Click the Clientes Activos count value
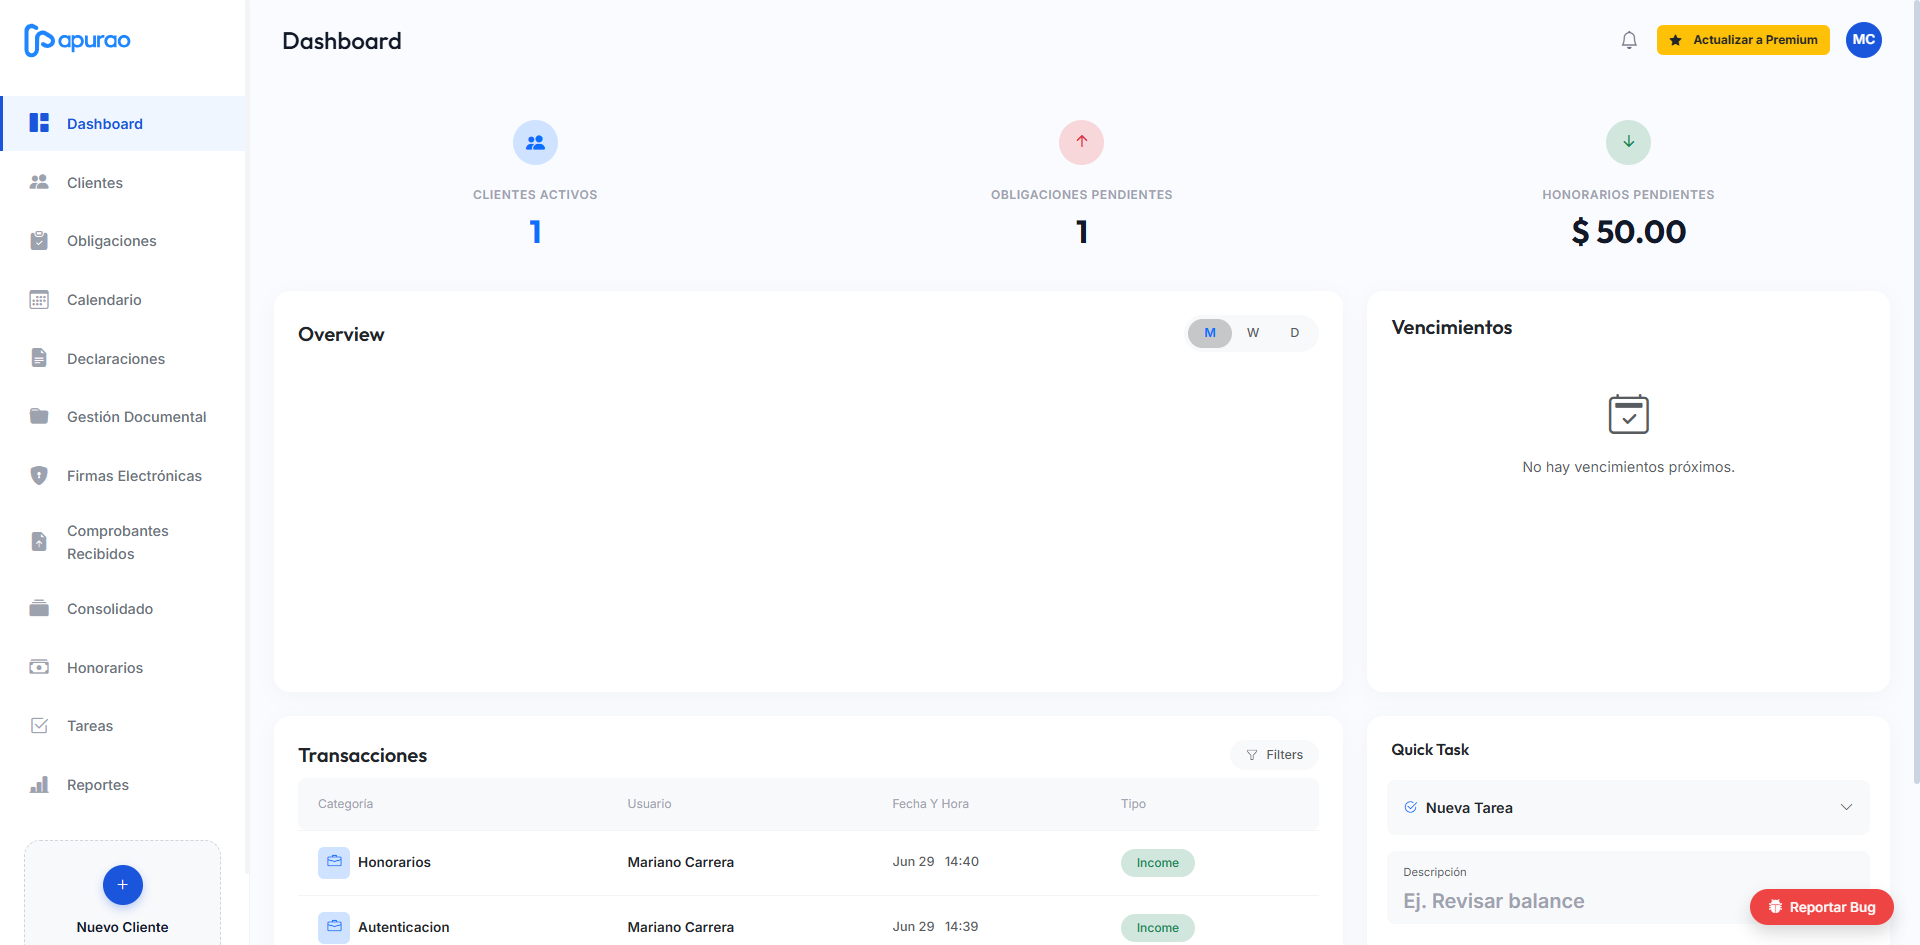The height and width of the screenshot is (945, 1920). click(x=535, y=232)
